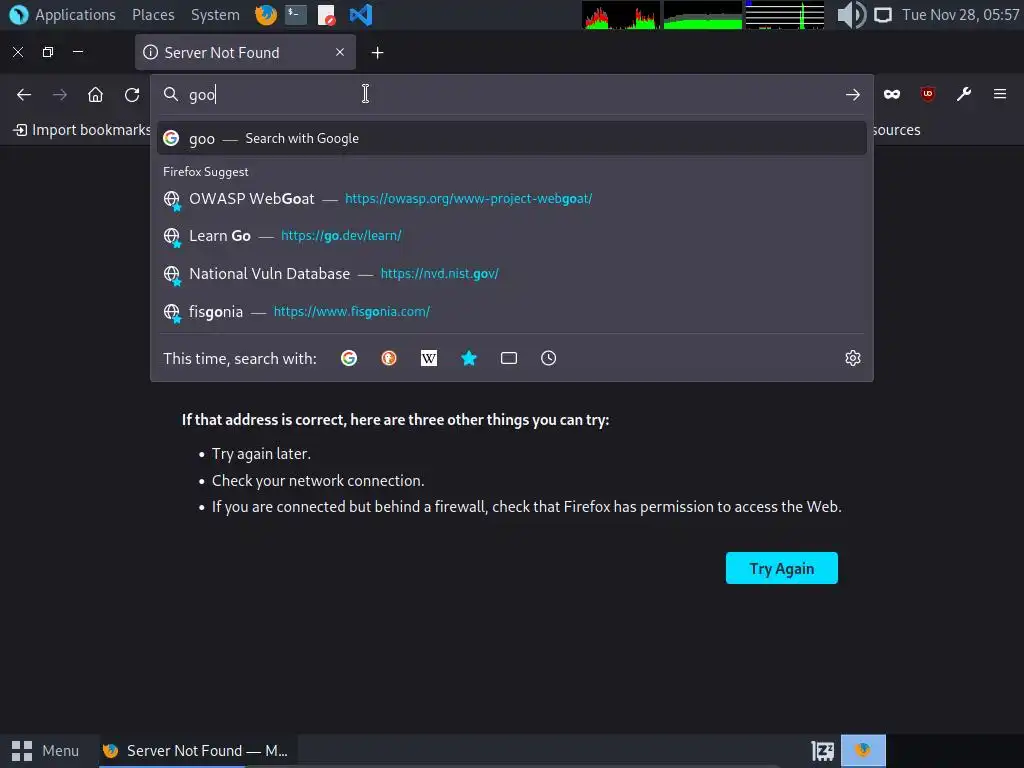Screen dimensions: 1024x768
Task: Reload the current page
Action: pyautogui.click(x=132, y=95)
